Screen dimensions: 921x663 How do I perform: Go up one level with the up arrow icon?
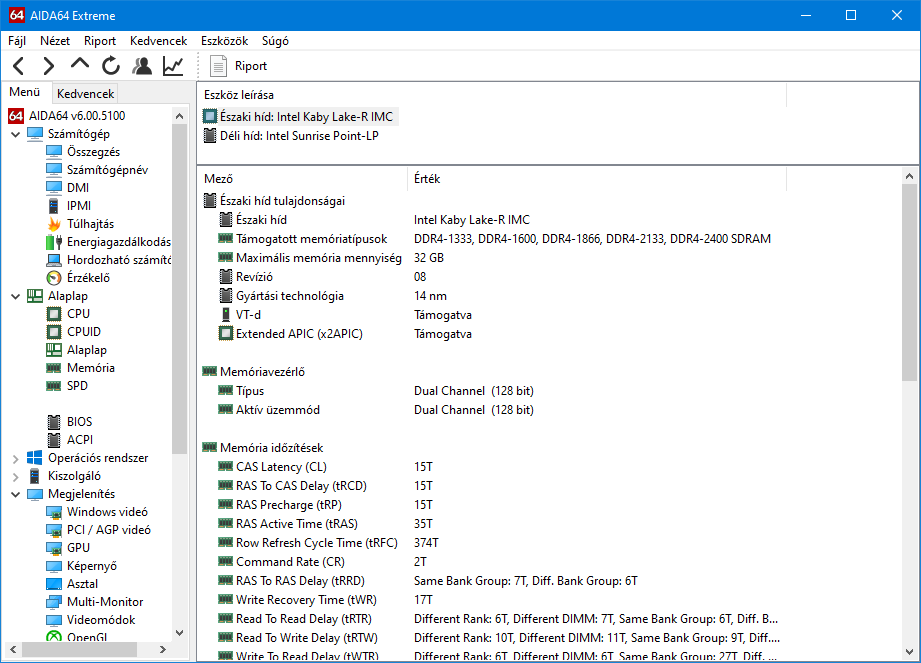pos(79,63)
